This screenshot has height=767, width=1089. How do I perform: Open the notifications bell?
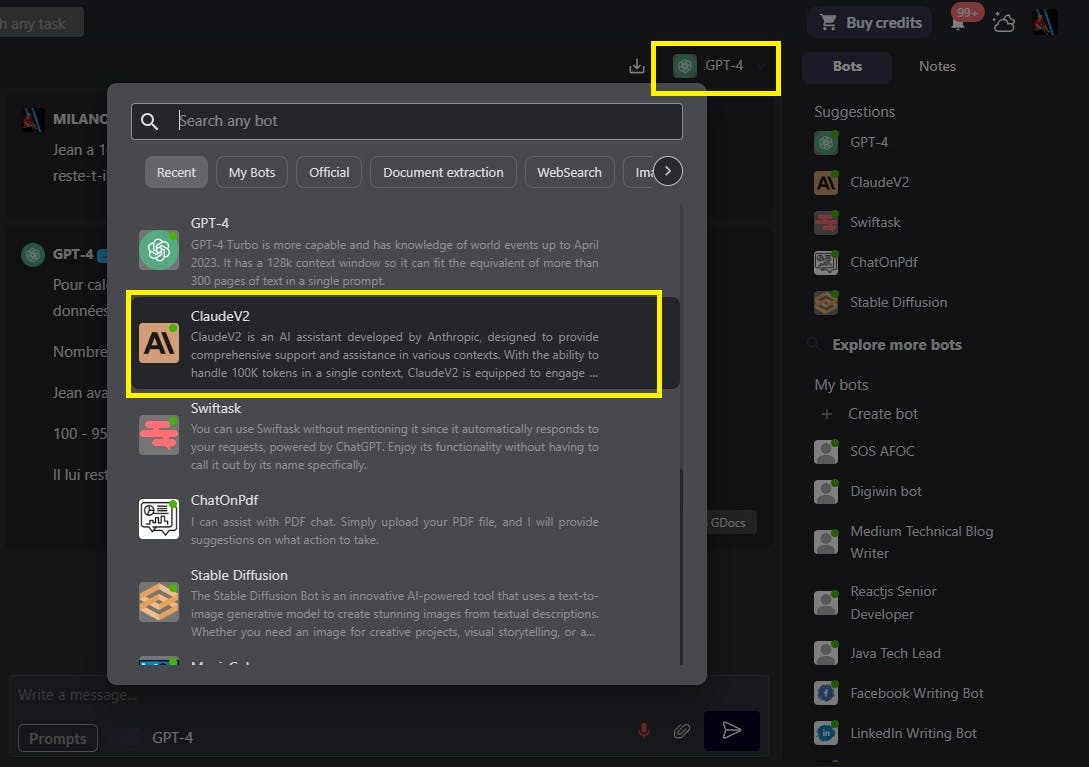coord(958,23)
